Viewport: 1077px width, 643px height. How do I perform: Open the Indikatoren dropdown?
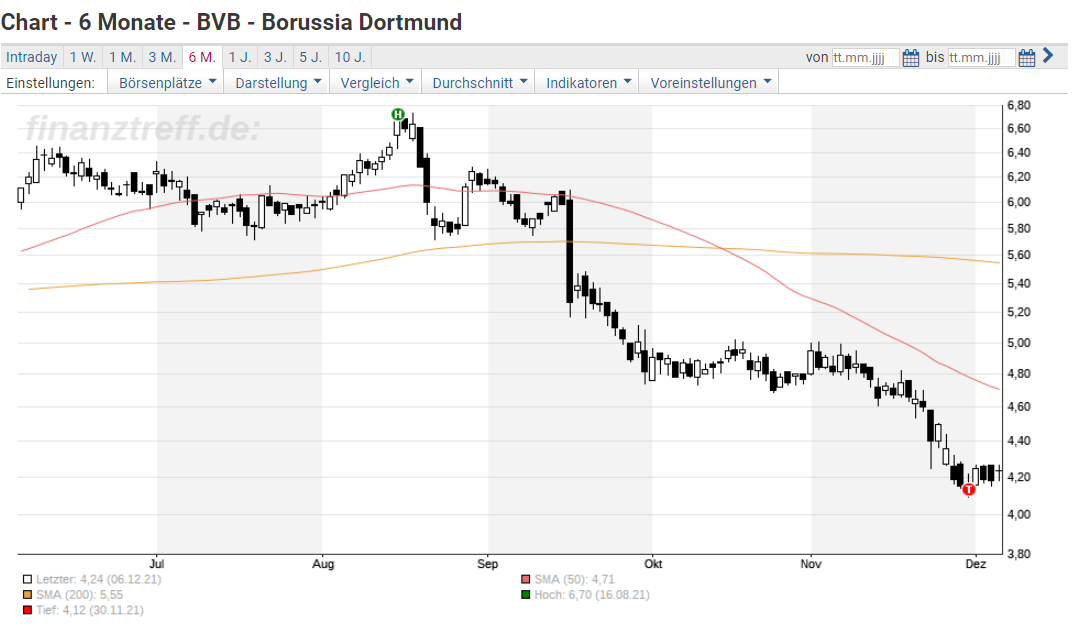[x=588, y=82]
